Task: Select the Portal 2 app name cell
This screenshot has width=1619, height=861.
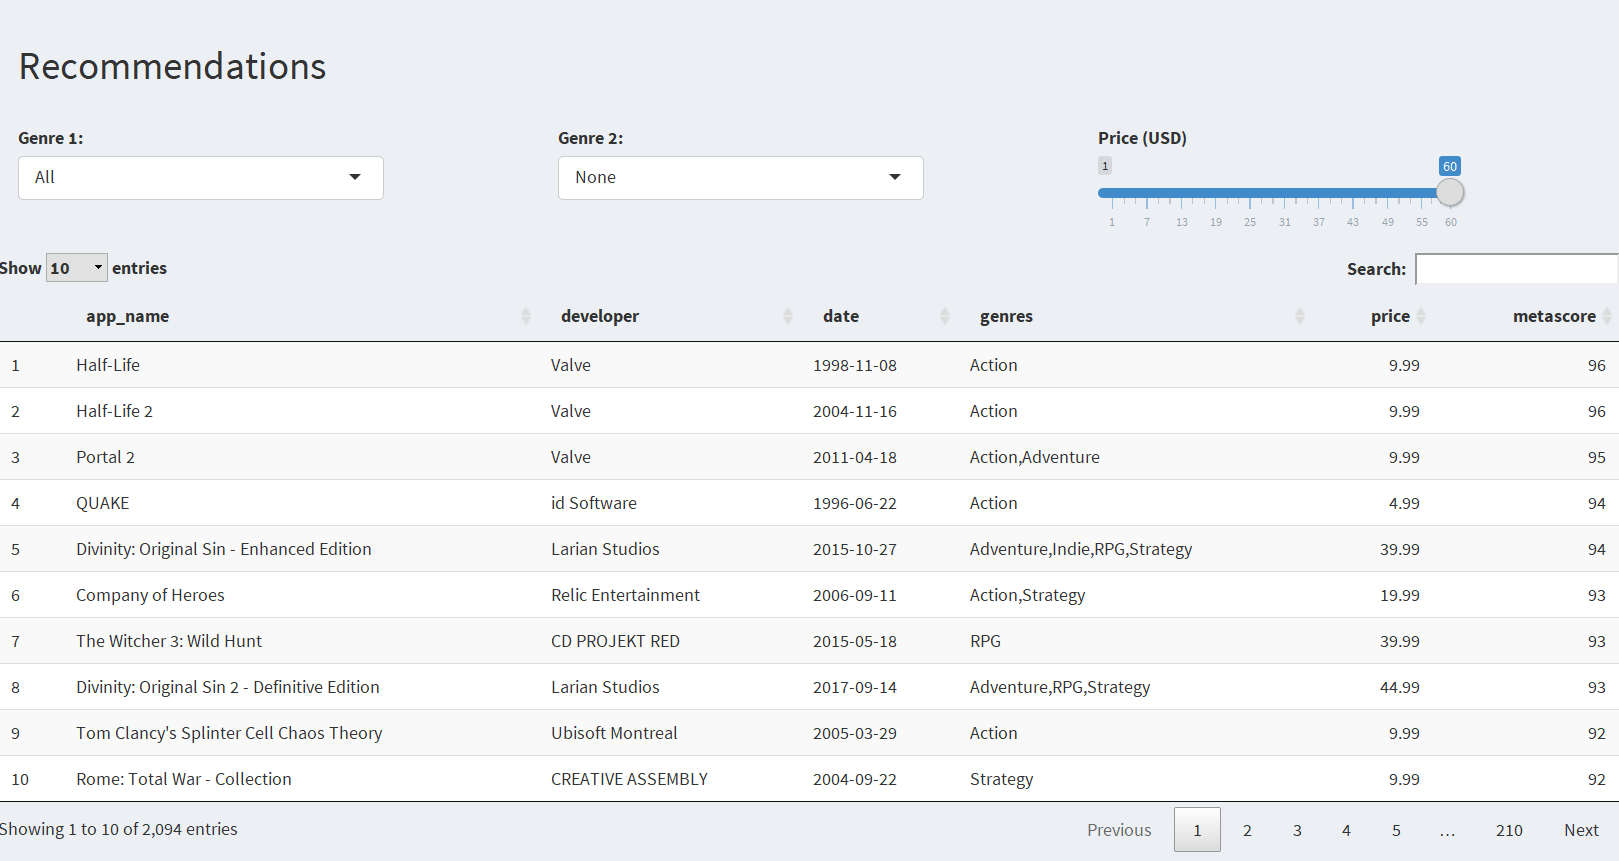Action: (105, 457)
